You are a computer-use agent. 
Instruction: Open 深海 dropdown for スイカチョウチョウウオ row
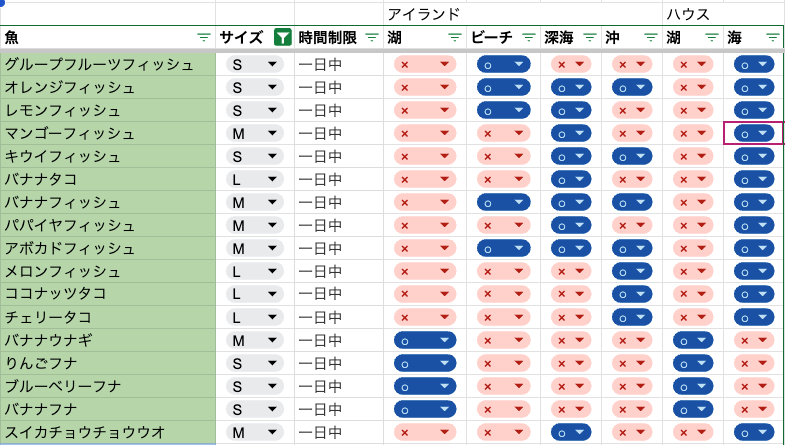(571, 432)
